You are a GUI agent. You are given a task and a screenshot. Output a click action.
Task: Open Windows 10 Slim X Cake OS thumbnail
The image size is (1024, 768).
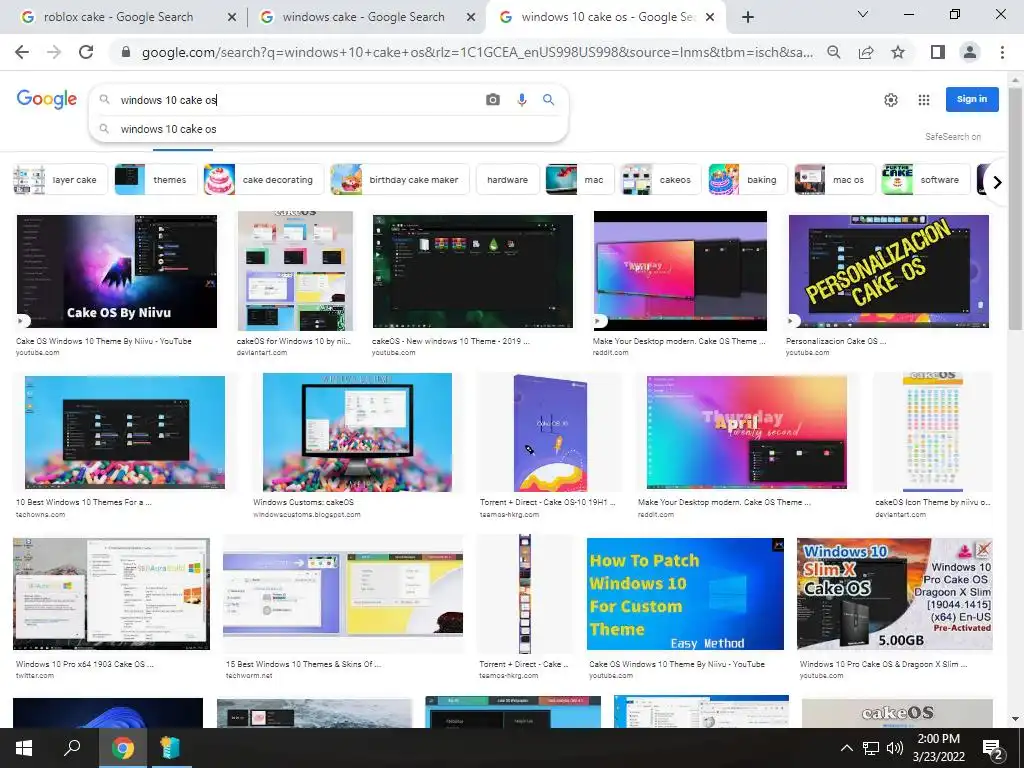click(x=895, y=594)
